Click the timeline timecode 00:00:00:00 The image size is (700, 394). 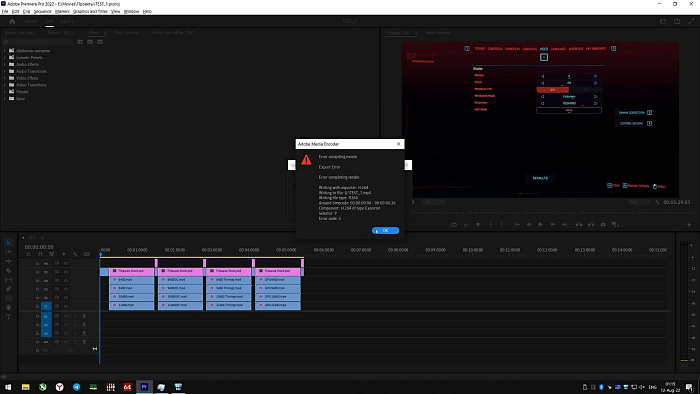[39, 247]
